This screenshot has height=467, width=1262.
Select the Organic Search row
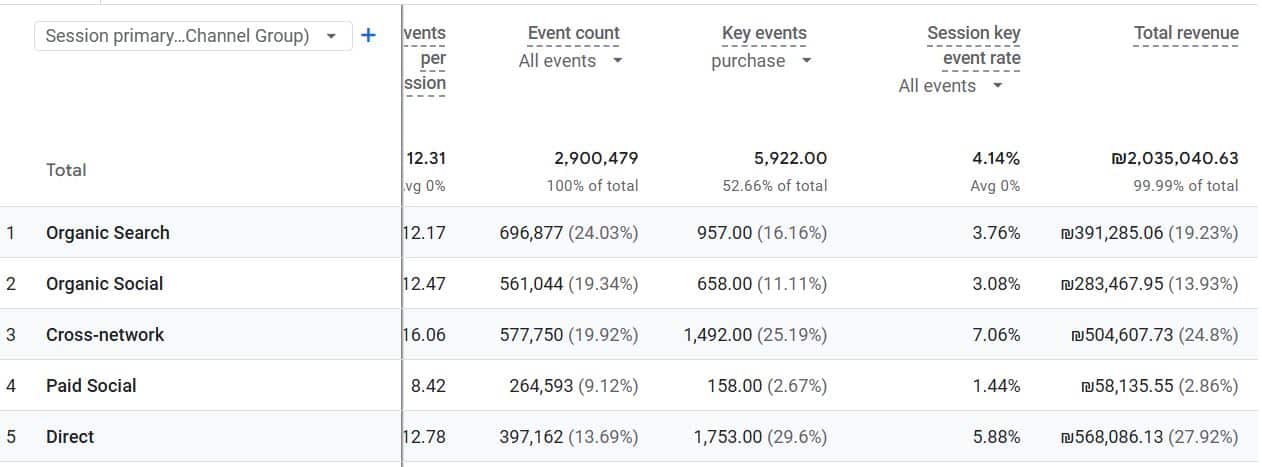tap(108, 233)
